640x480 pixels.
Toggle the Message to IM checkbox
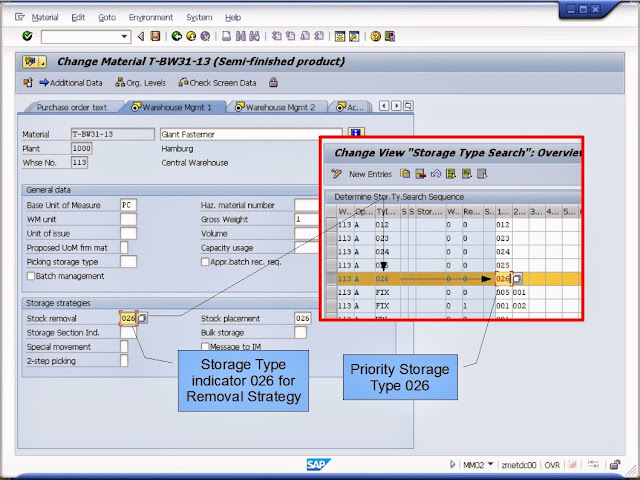pyautogui.click(x=205, y=347)
